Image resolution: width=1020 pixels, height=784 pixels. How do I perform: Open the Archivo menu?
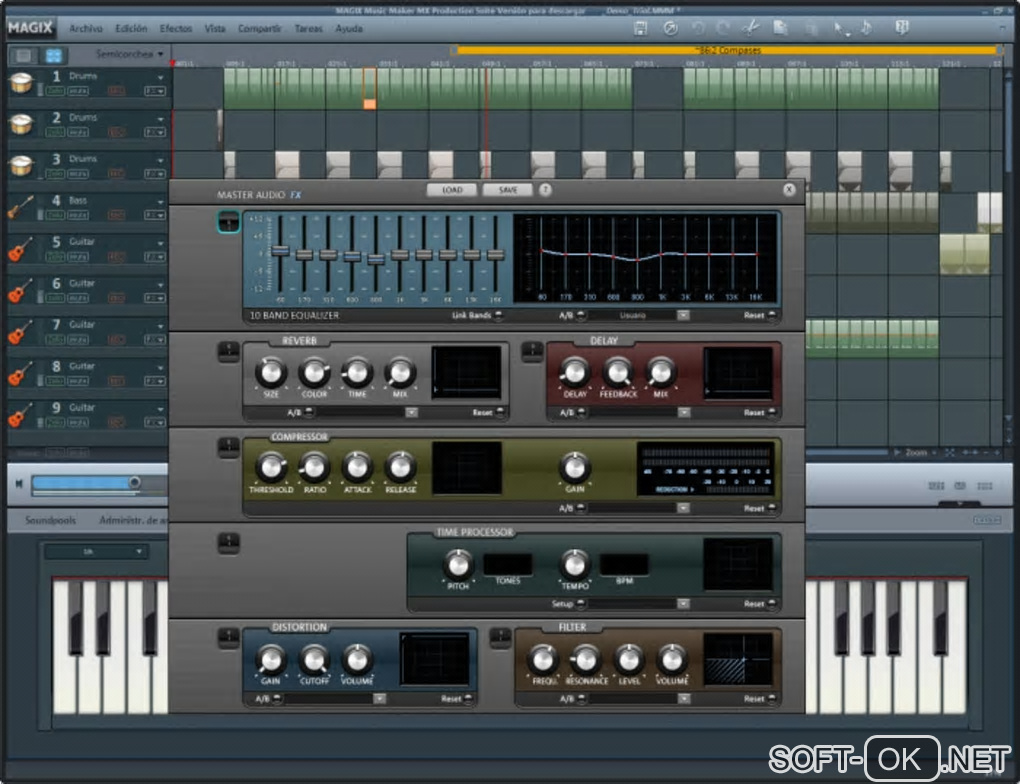pos(86,29)
